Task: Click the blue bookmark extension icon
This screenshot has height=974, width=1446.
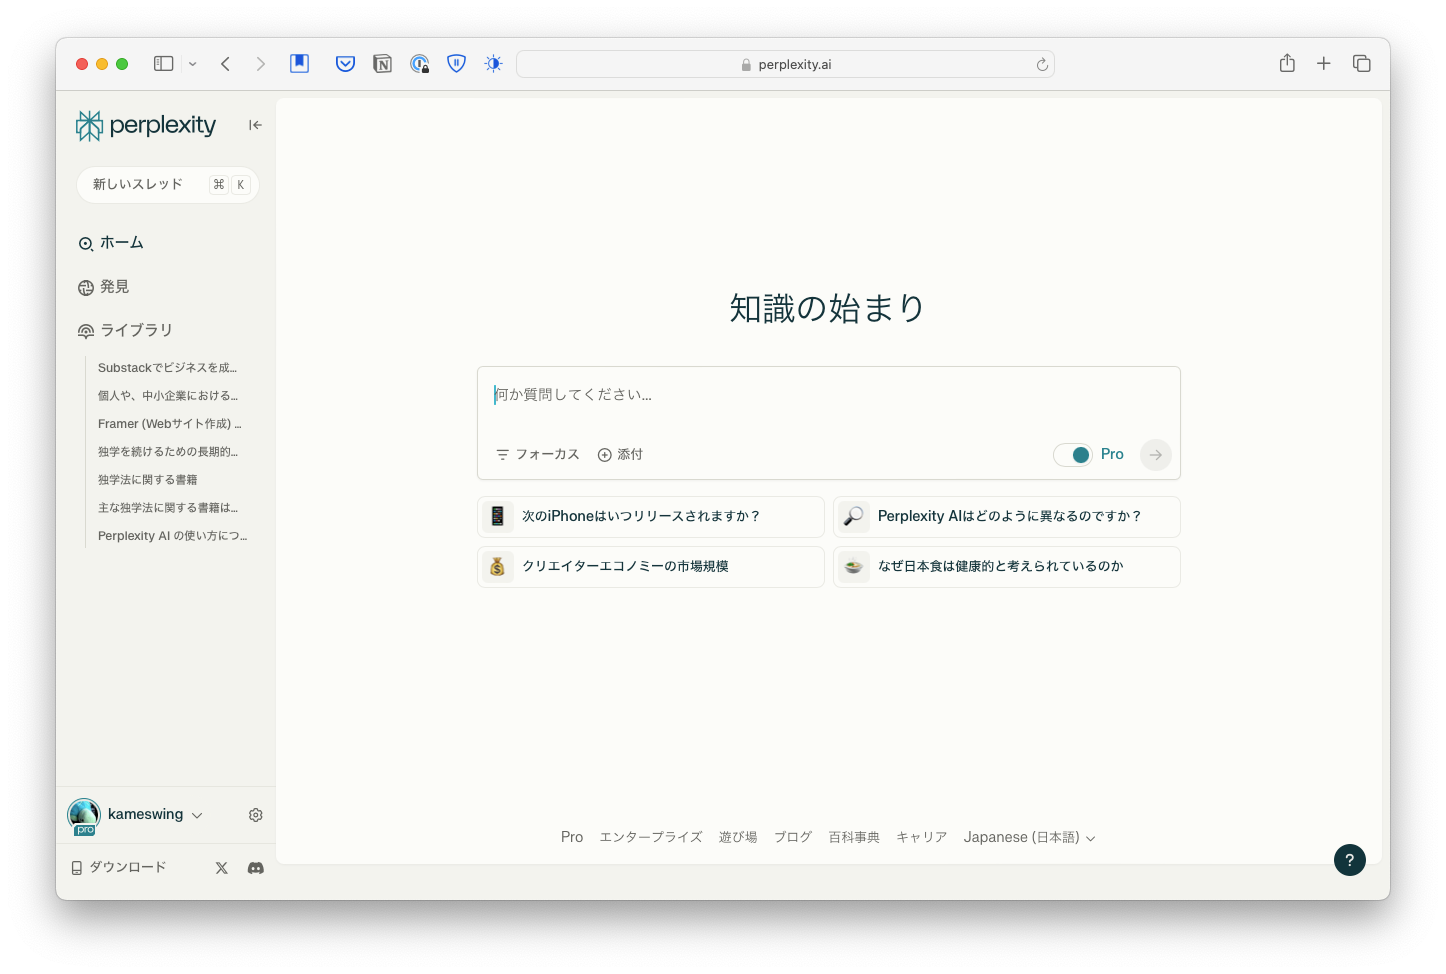Action: pyautogui.click(x=299, y=64)
